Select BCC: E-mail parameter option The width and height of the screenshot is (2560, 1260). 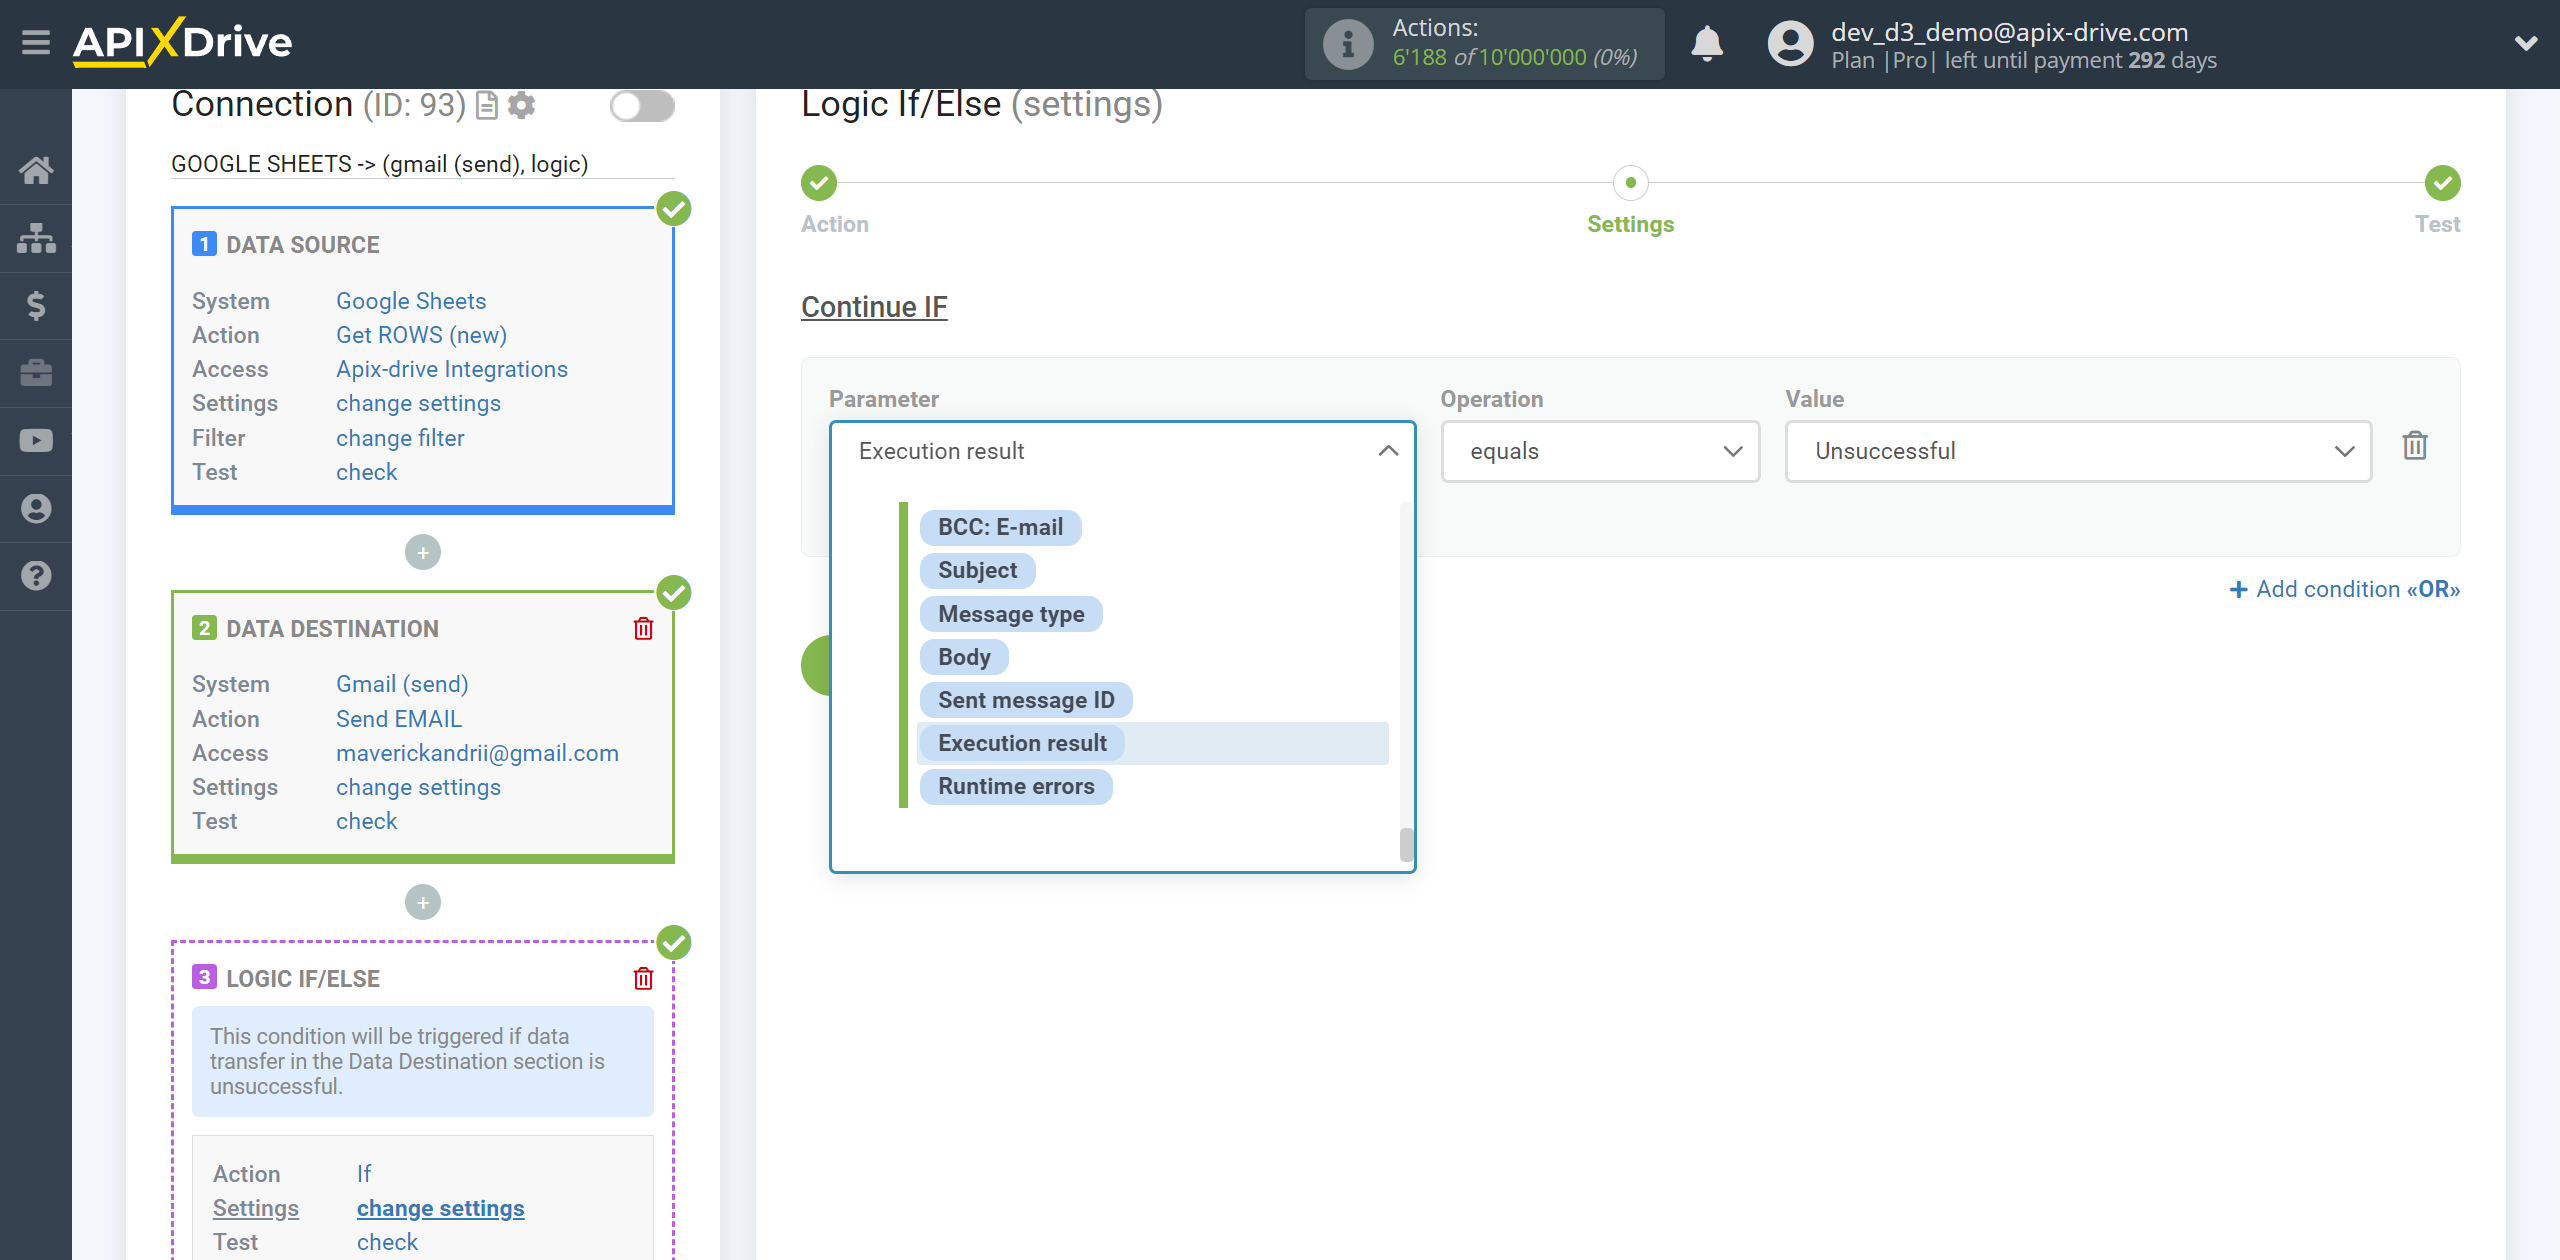pyautogui.click(x=1000, y=527)
